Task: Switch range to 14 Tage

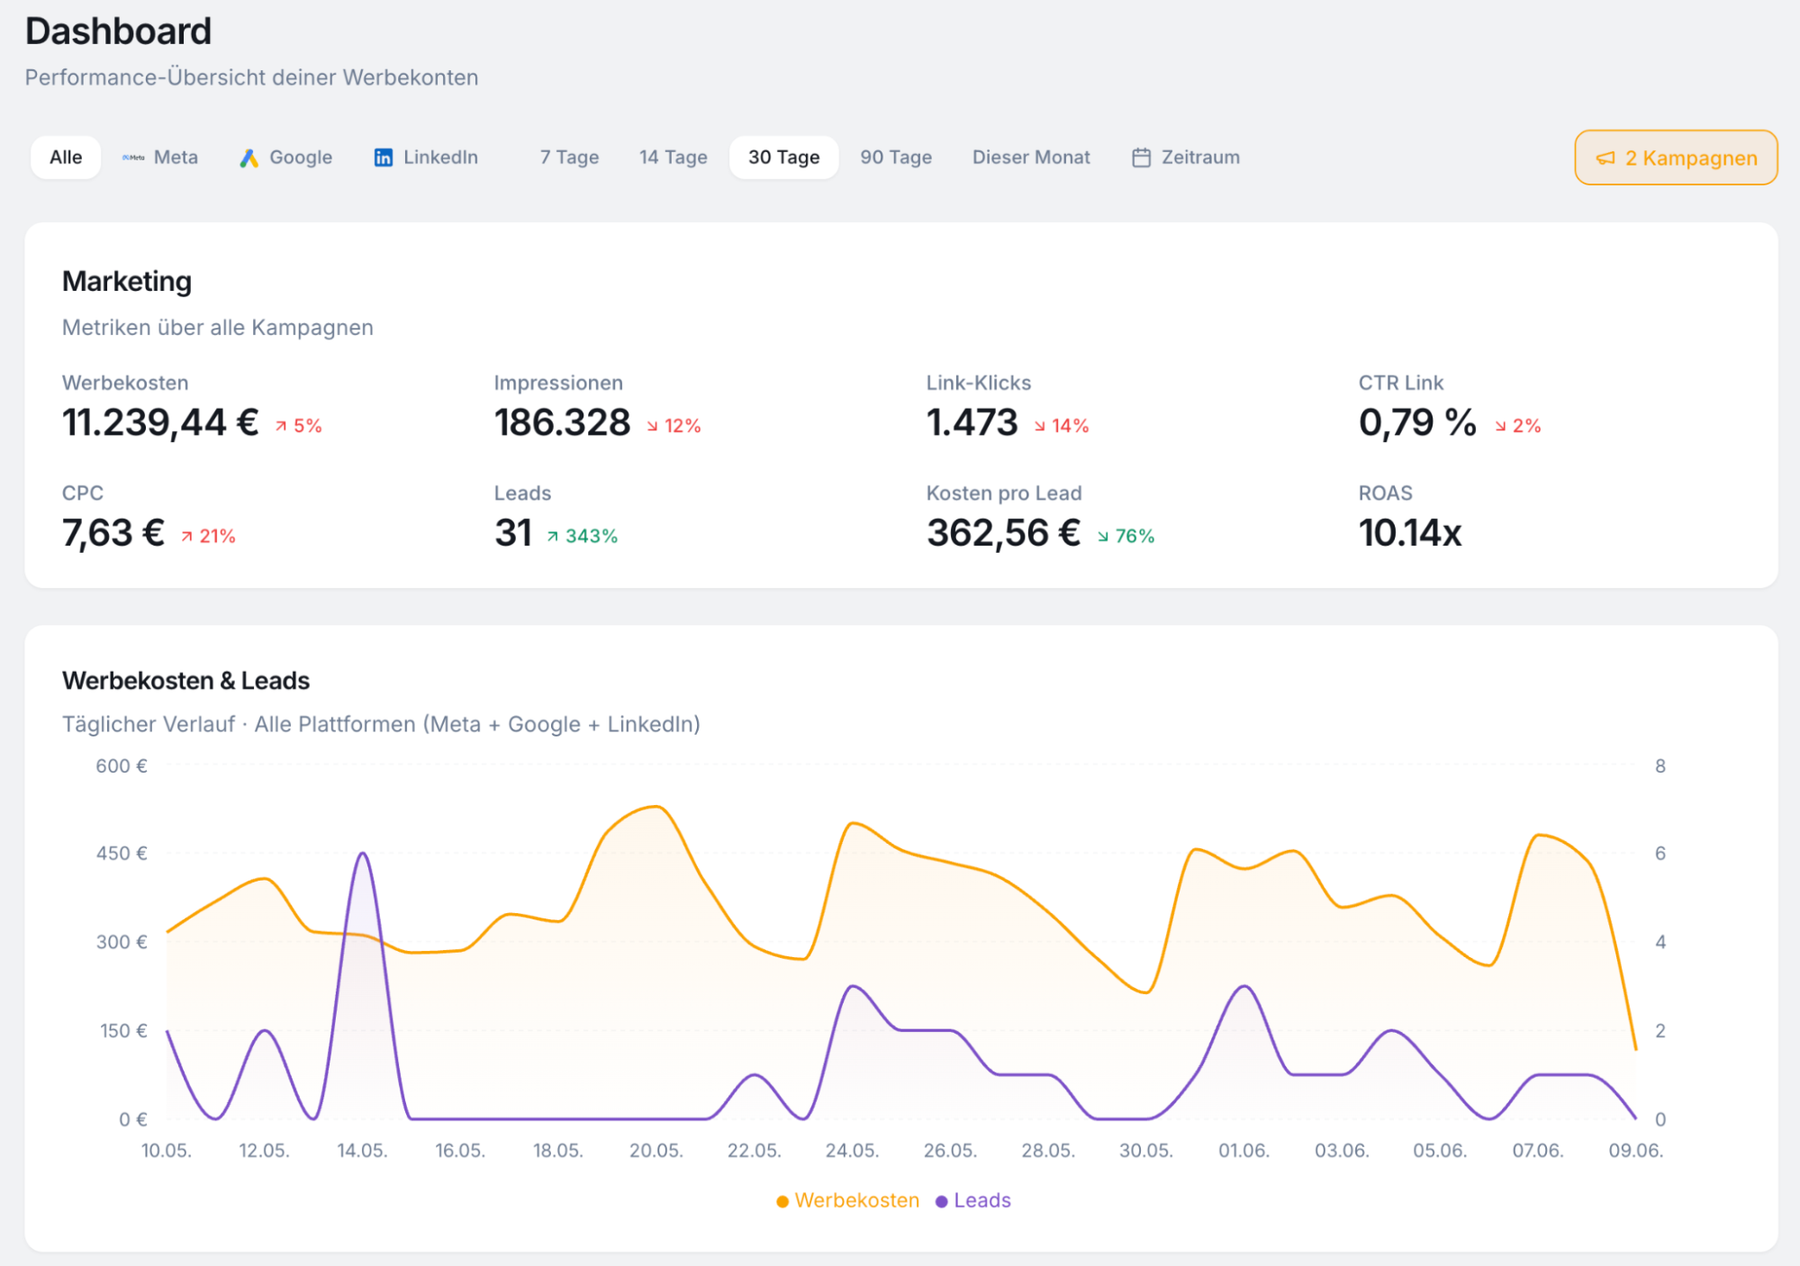Action: pyautogui.click(x=673, y=157)
